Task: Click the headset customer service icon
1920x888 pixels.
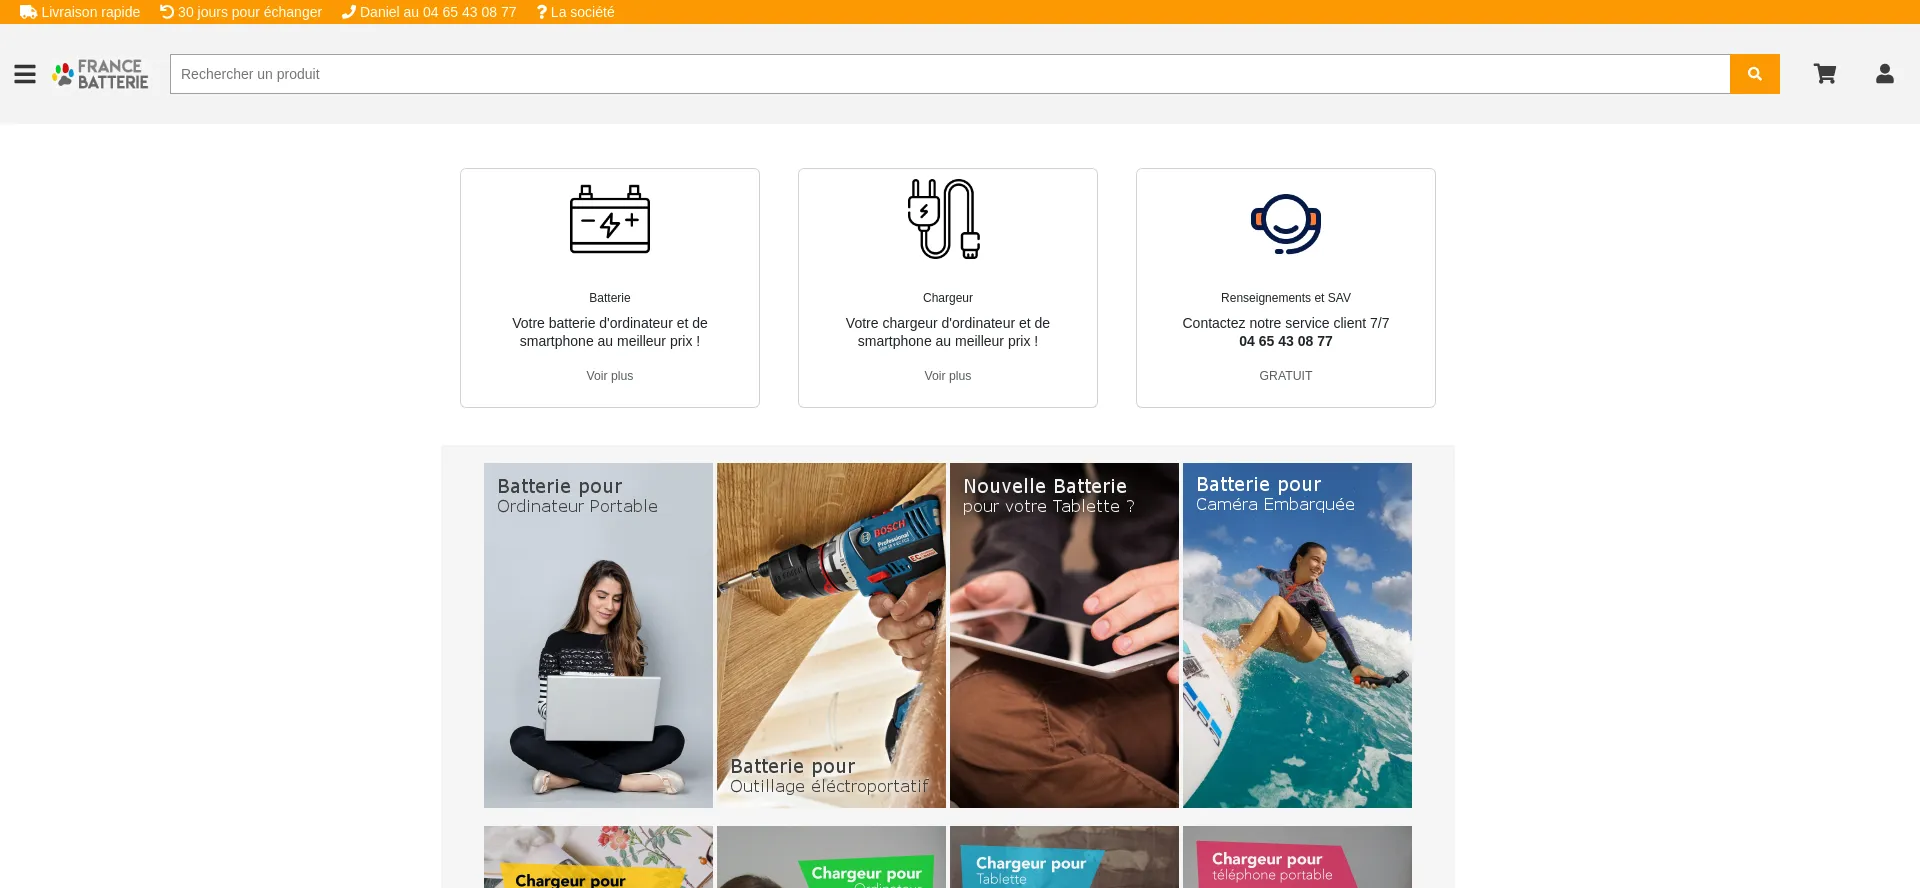Action: pyautogui.click(x=1286, y=223)
